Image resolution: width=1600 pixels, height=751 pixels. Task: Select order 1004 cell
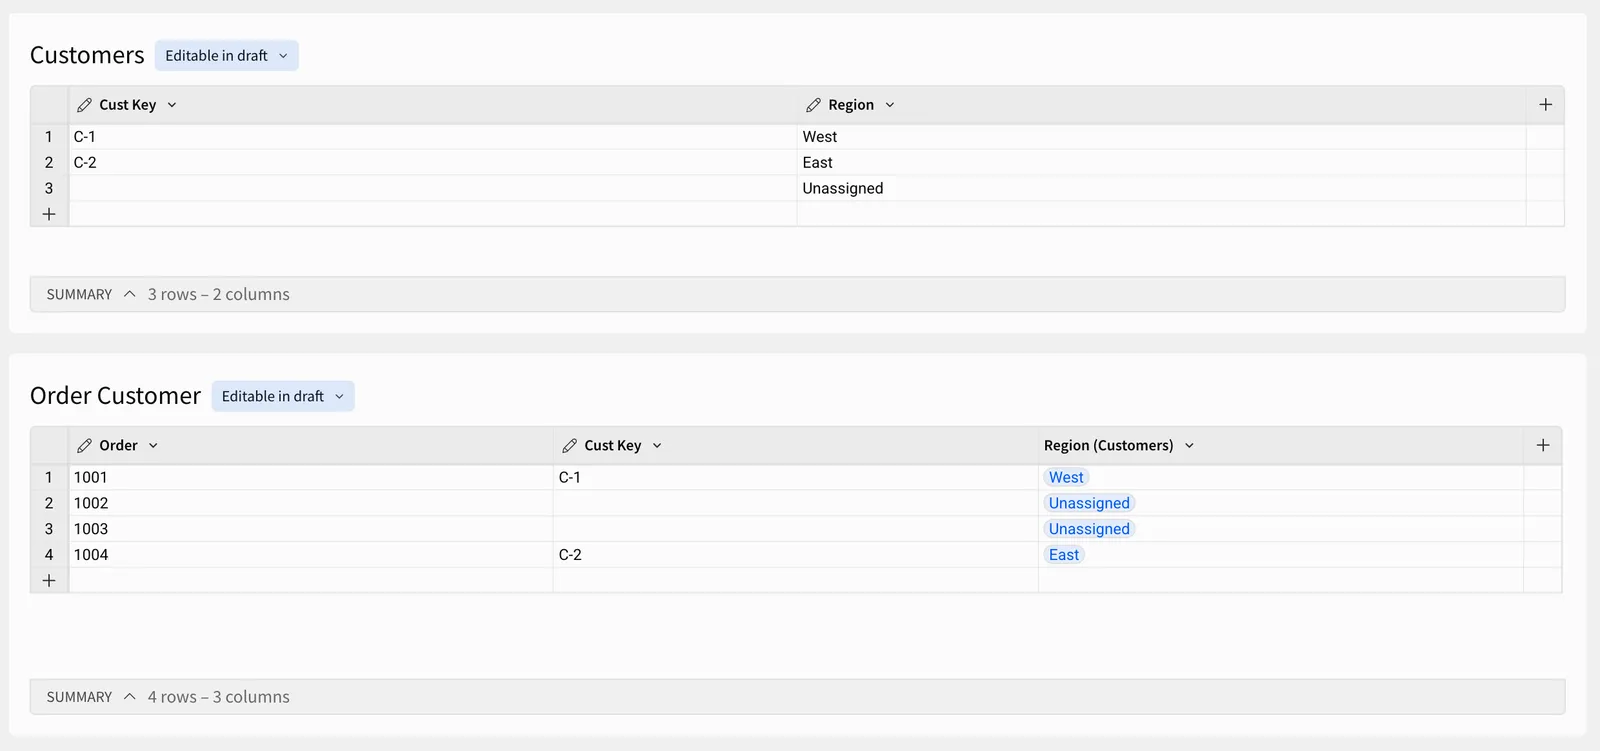311,556
